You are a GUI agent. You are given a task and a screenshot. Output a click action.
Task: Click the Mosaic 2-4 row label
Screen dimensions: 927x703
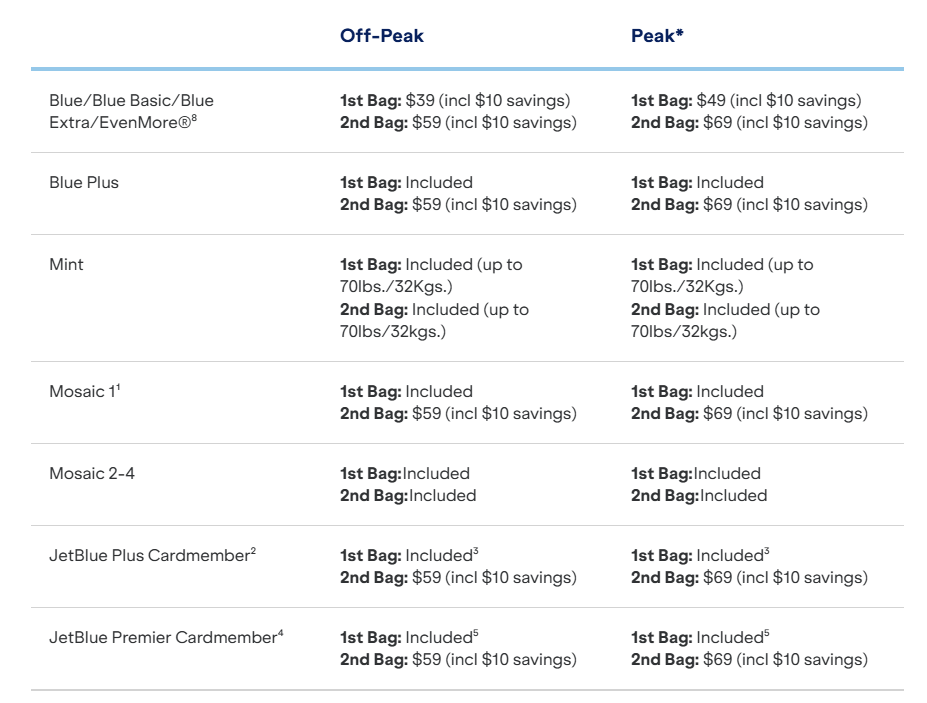coord(92,473)
